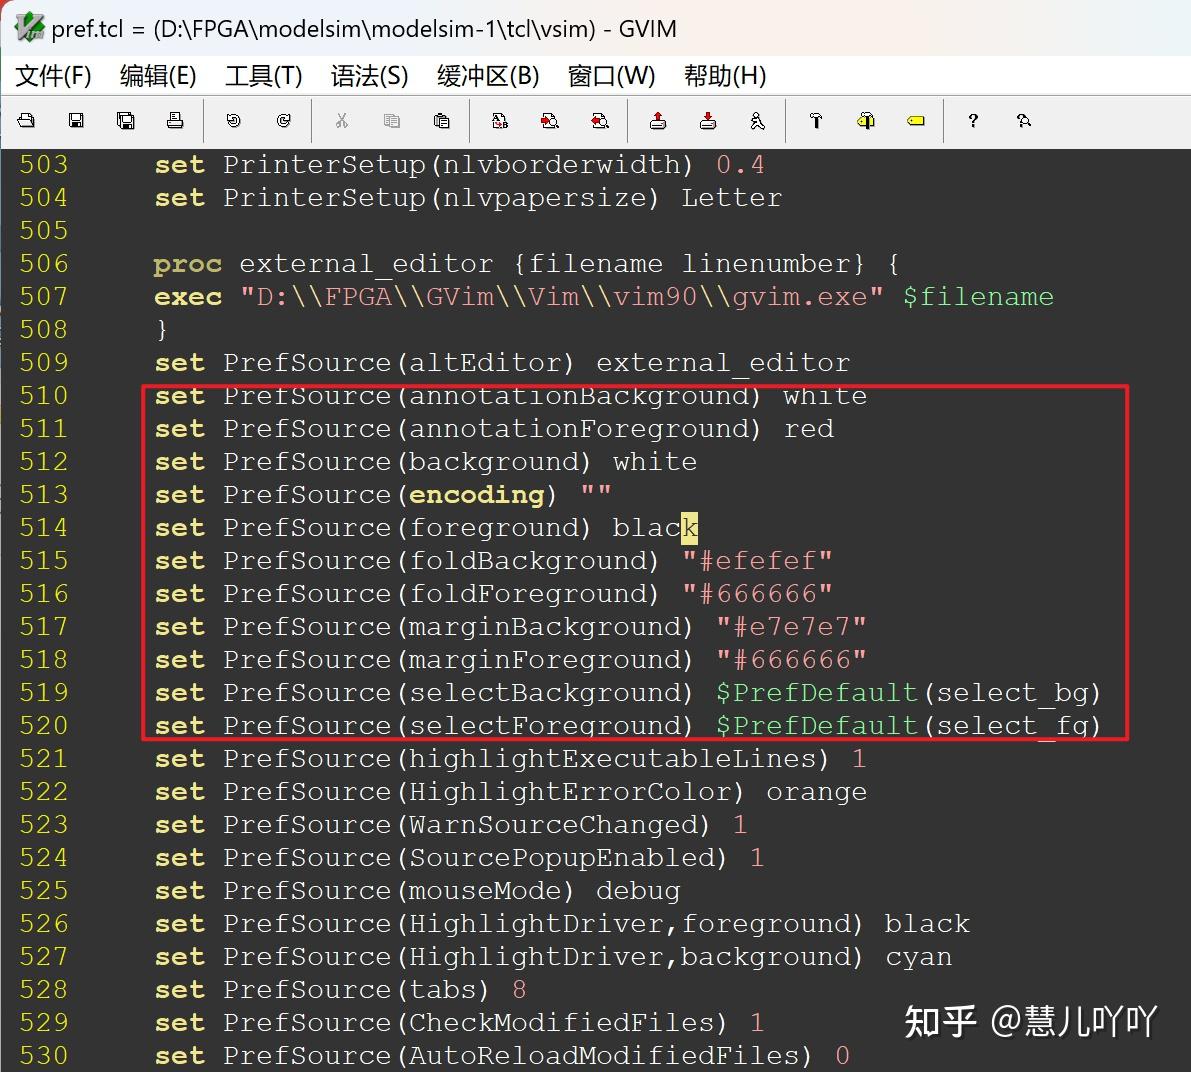Paste from clipboard via toolbar icon
Image resolution: width=1191 pixels, height=1072 pixels.
[x=441, y=120]
